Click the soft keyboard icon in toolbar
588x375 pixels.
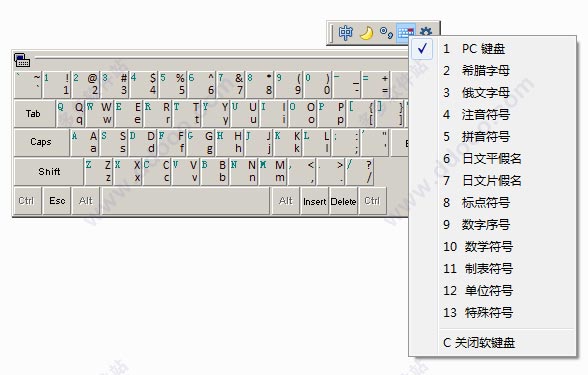tap(406, 33)
